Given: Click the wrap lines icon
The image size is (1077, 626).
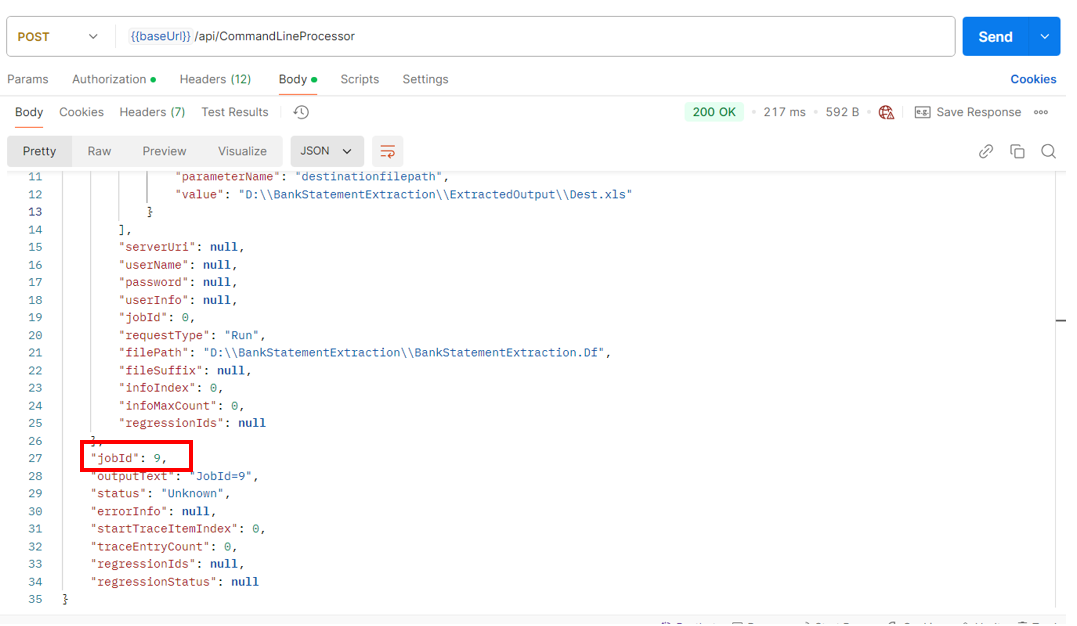Looking at the screenshot, I should [387, 151].
